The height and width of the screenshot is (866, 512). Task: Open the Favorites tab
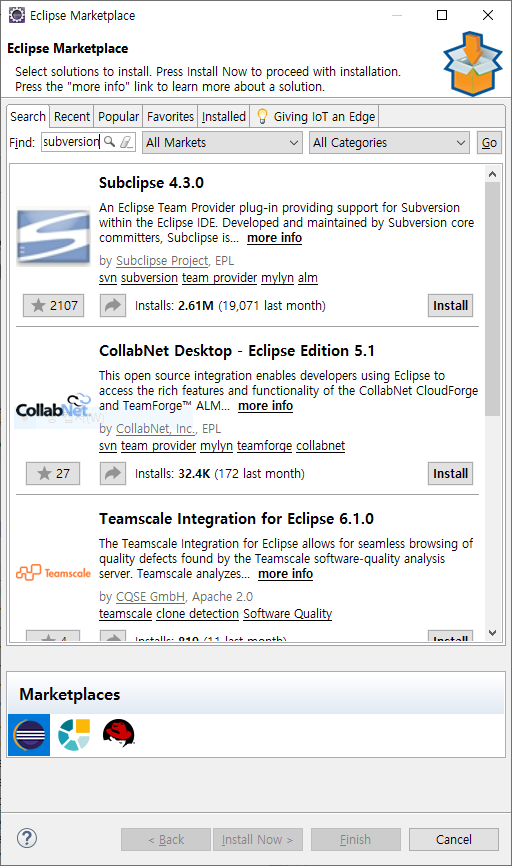[170, 117]
